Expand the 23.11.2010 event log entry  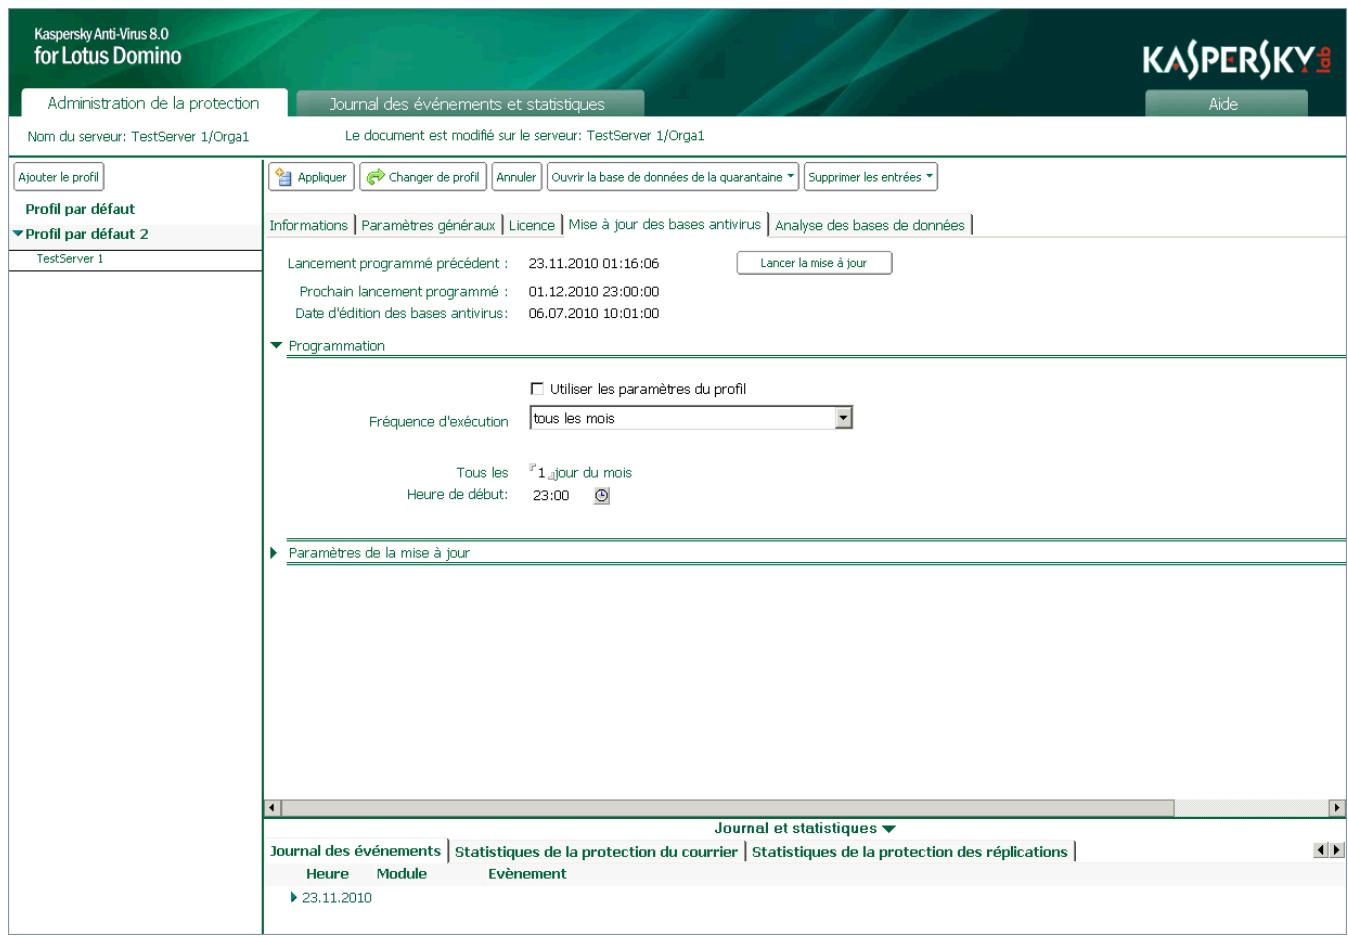coord(294,898)
